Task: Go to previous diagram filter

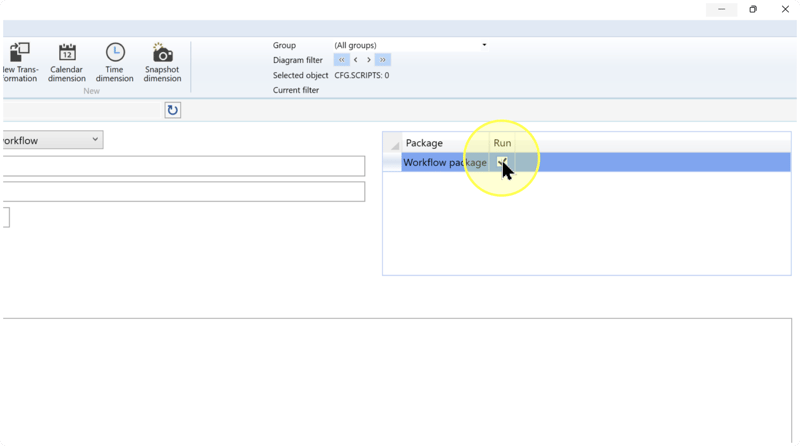Action: [x=356, y=60]
